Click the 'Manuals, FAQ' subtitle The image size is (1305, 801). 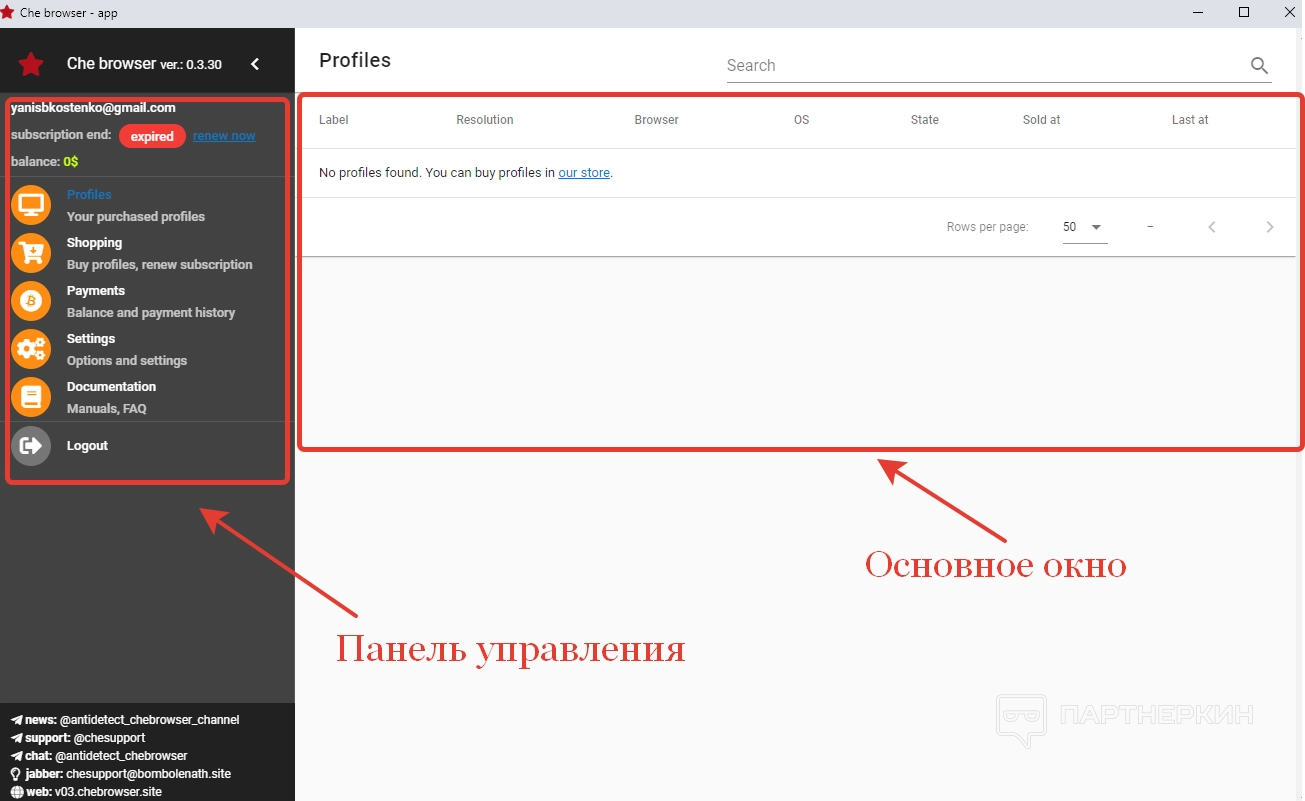(107, 409)
